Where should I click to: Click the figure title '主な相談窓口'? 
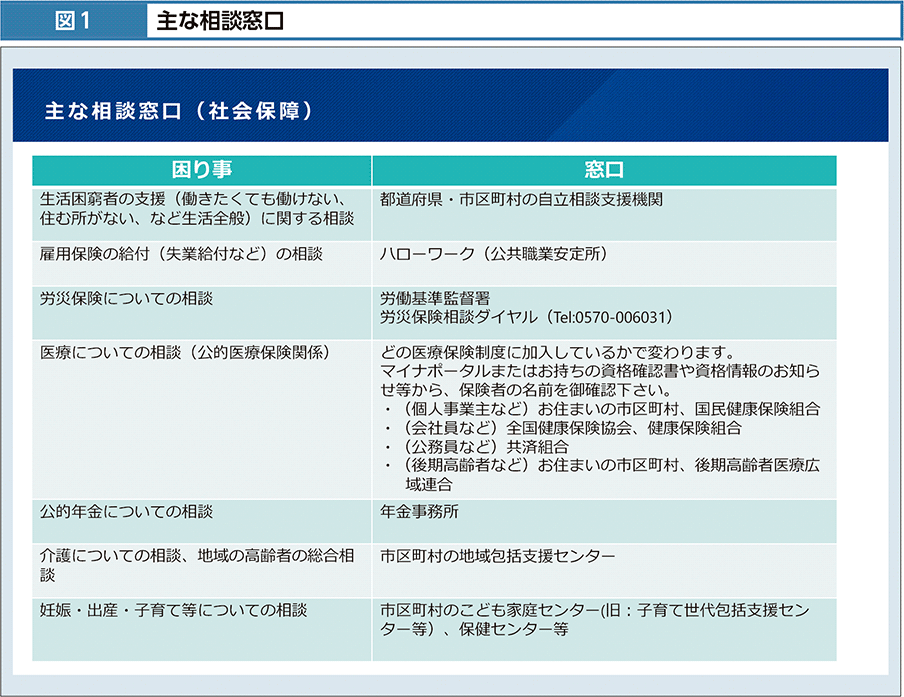[x=220, y=21]
